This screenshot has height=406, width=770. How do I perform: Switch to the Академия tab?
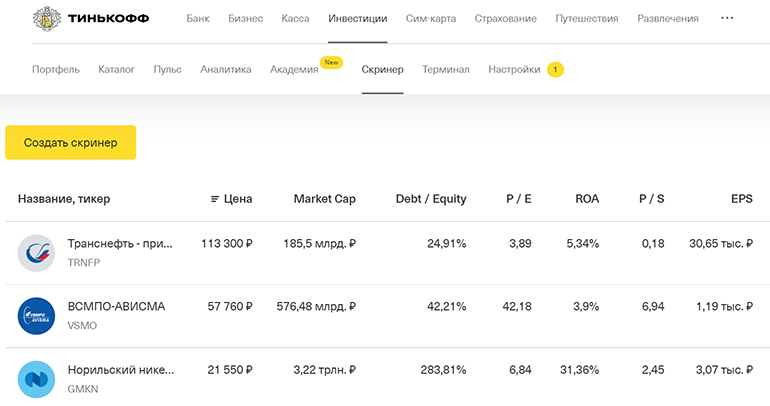(294, 70)
